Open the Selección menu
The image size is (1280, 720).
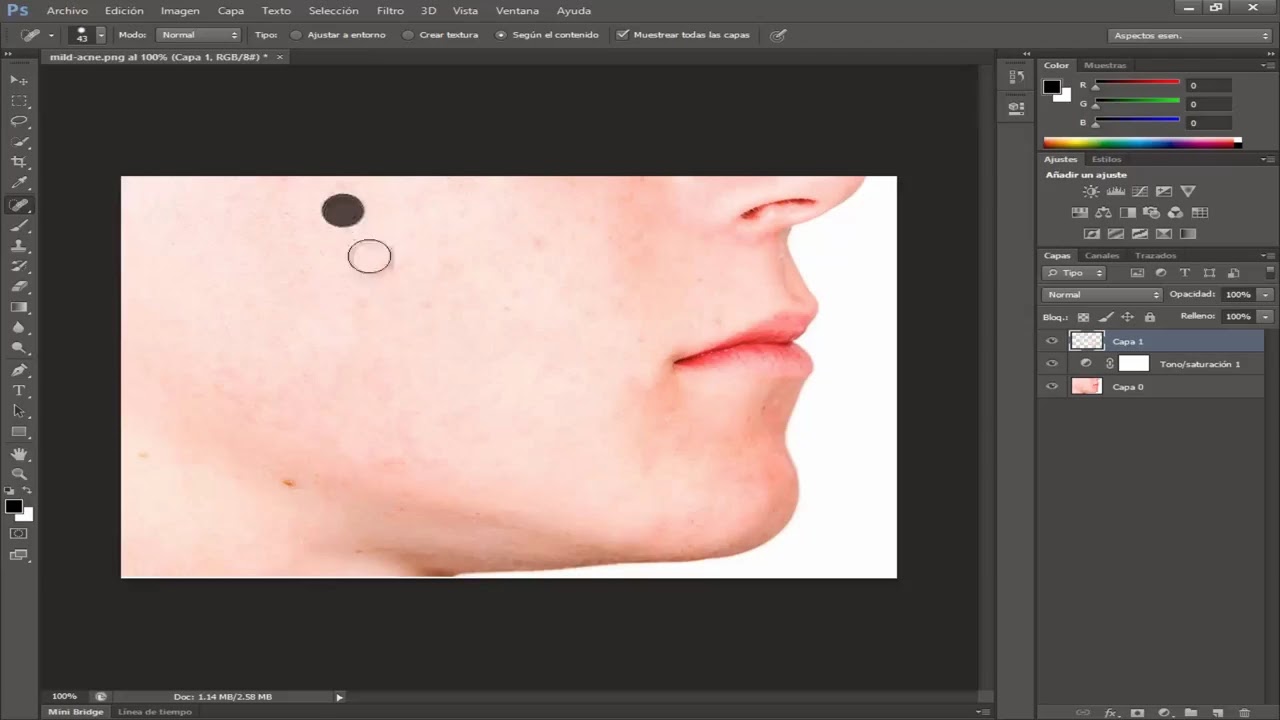[x=334, y=11]
